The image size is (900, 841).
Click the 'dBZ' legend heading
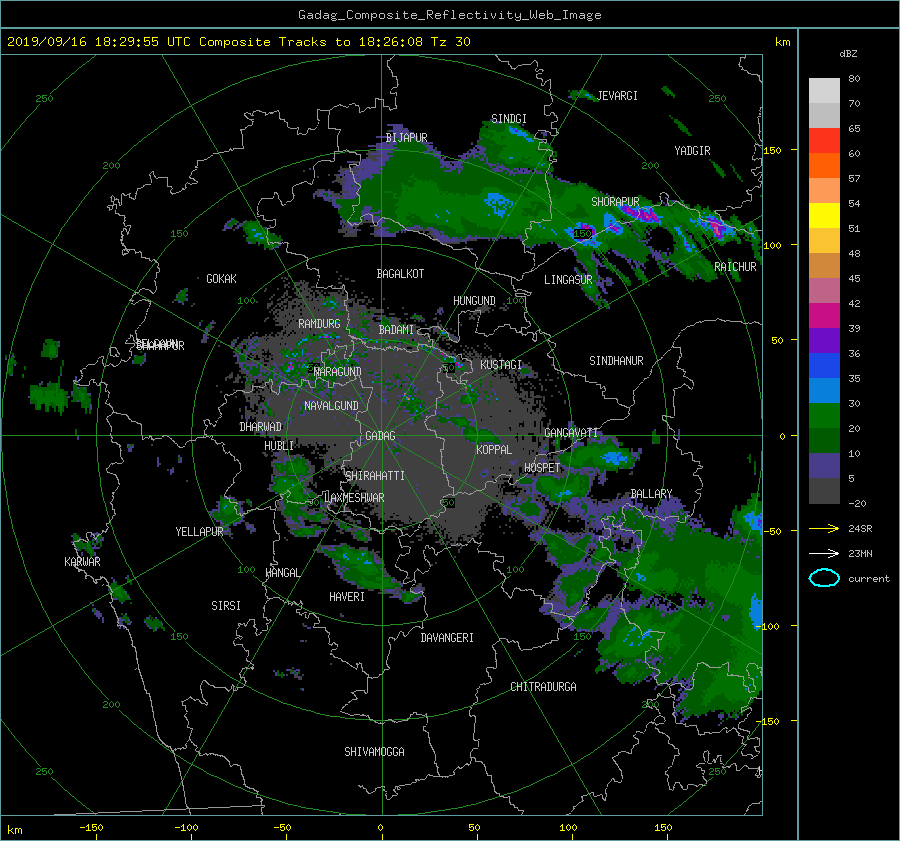[x=848, y=54]
